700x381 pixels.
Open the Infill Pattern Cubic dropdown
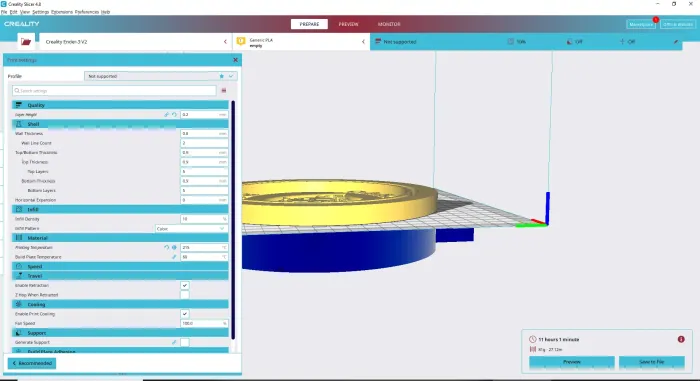(191, 229)
